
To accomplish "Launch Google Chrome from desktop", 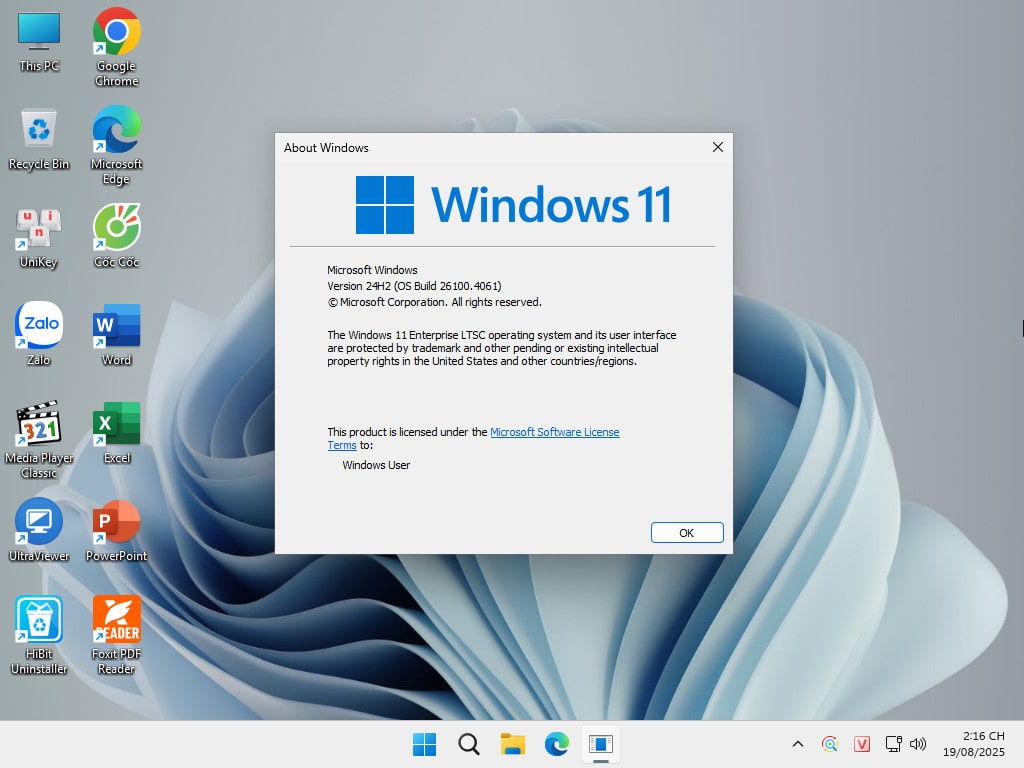I will 116,47.
